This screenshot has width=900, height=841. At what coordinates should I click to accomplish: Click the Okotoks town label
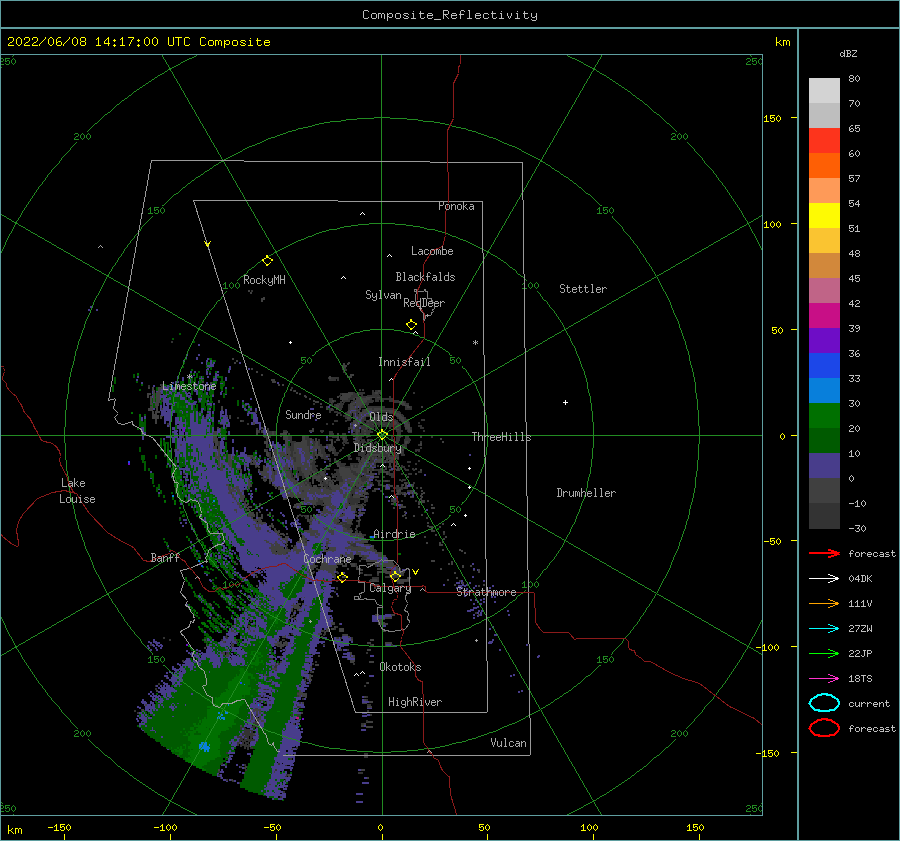(400, 667)
